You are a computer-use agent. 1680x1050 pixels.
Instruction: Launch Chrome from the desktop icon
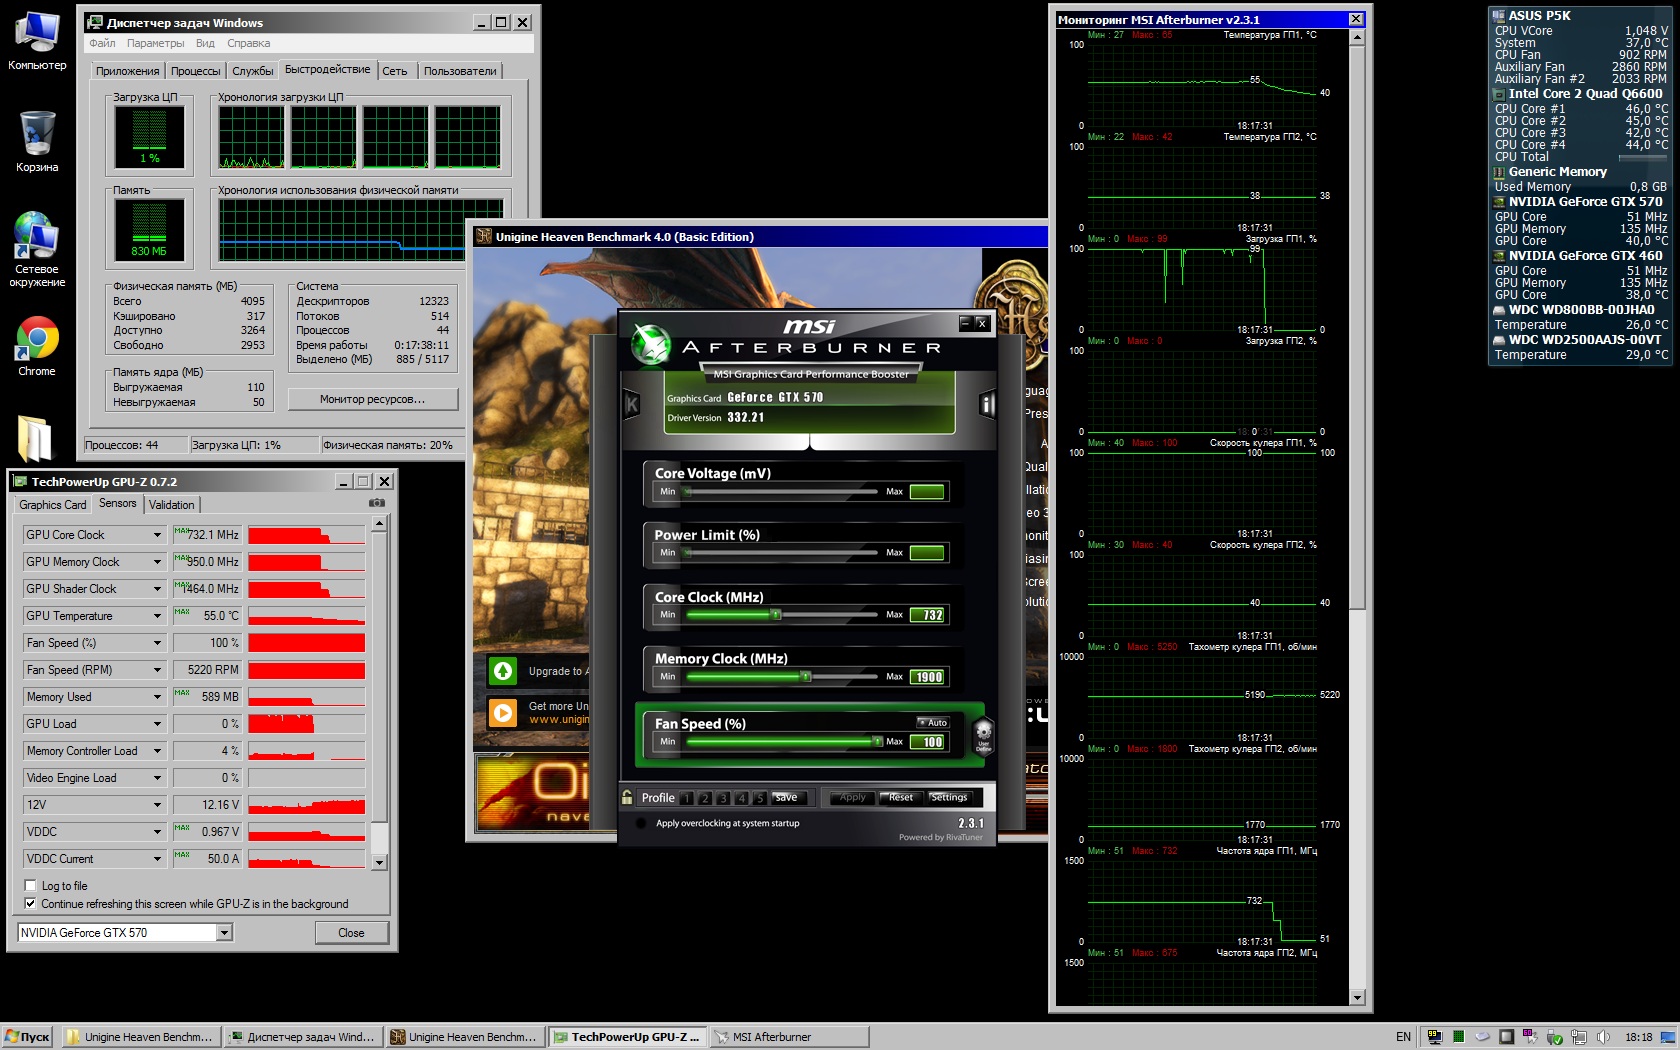coord(37,346)
